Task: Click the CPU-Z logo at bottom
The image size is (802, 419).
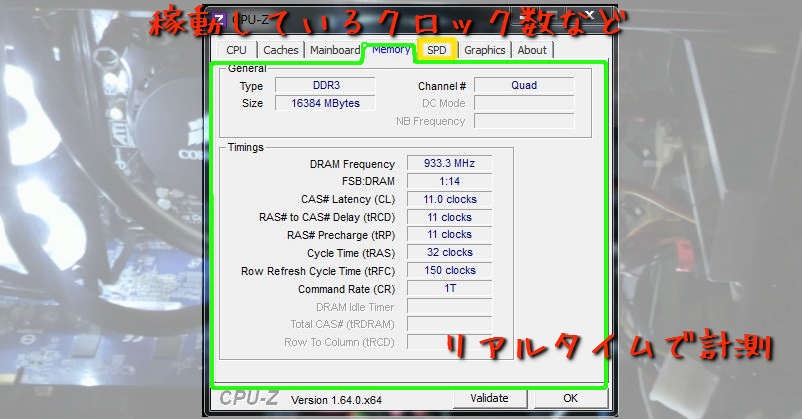Action: click(249, 398)
